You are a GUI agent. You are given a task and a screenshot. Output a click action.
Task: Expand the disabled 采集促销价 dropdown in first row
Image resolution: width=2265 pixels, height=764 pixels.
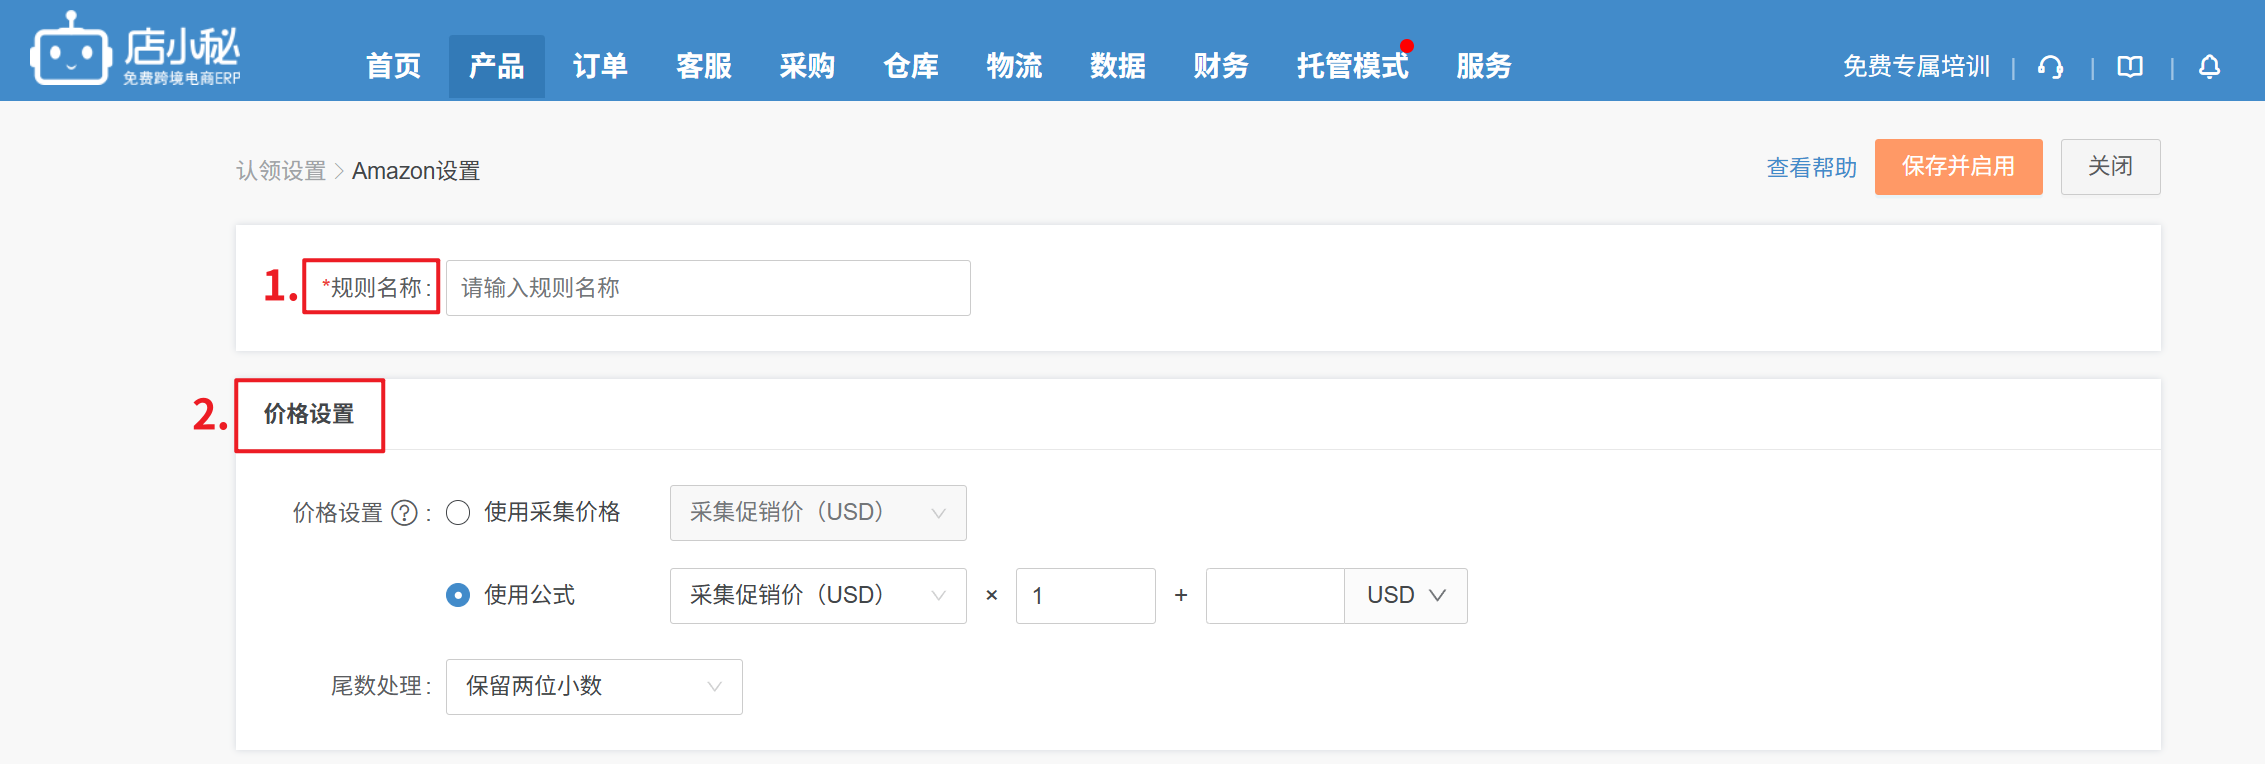pos(817,513)
